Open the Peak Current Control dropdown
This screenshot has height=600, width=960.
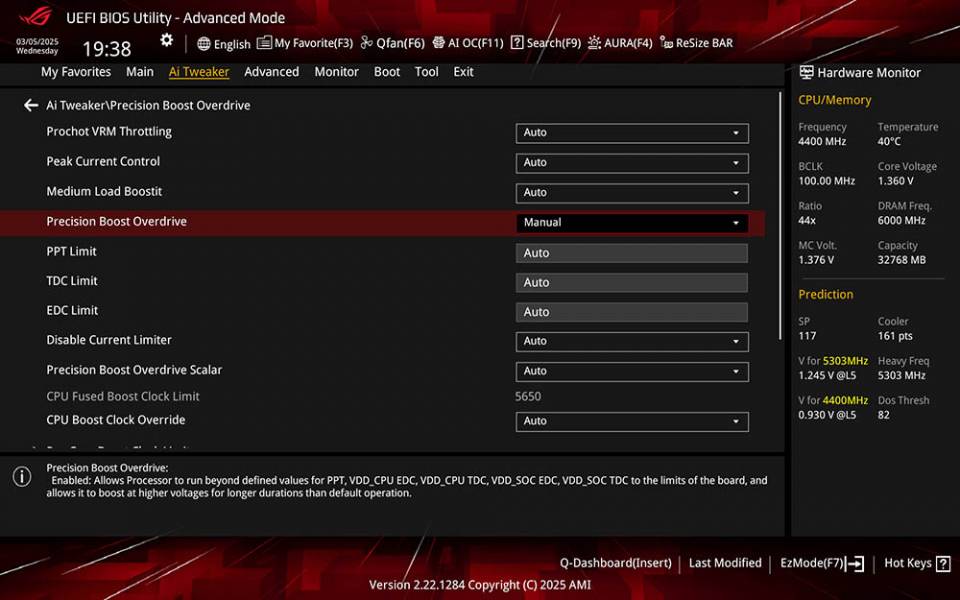pyautogui.click(x=632, y=163)
